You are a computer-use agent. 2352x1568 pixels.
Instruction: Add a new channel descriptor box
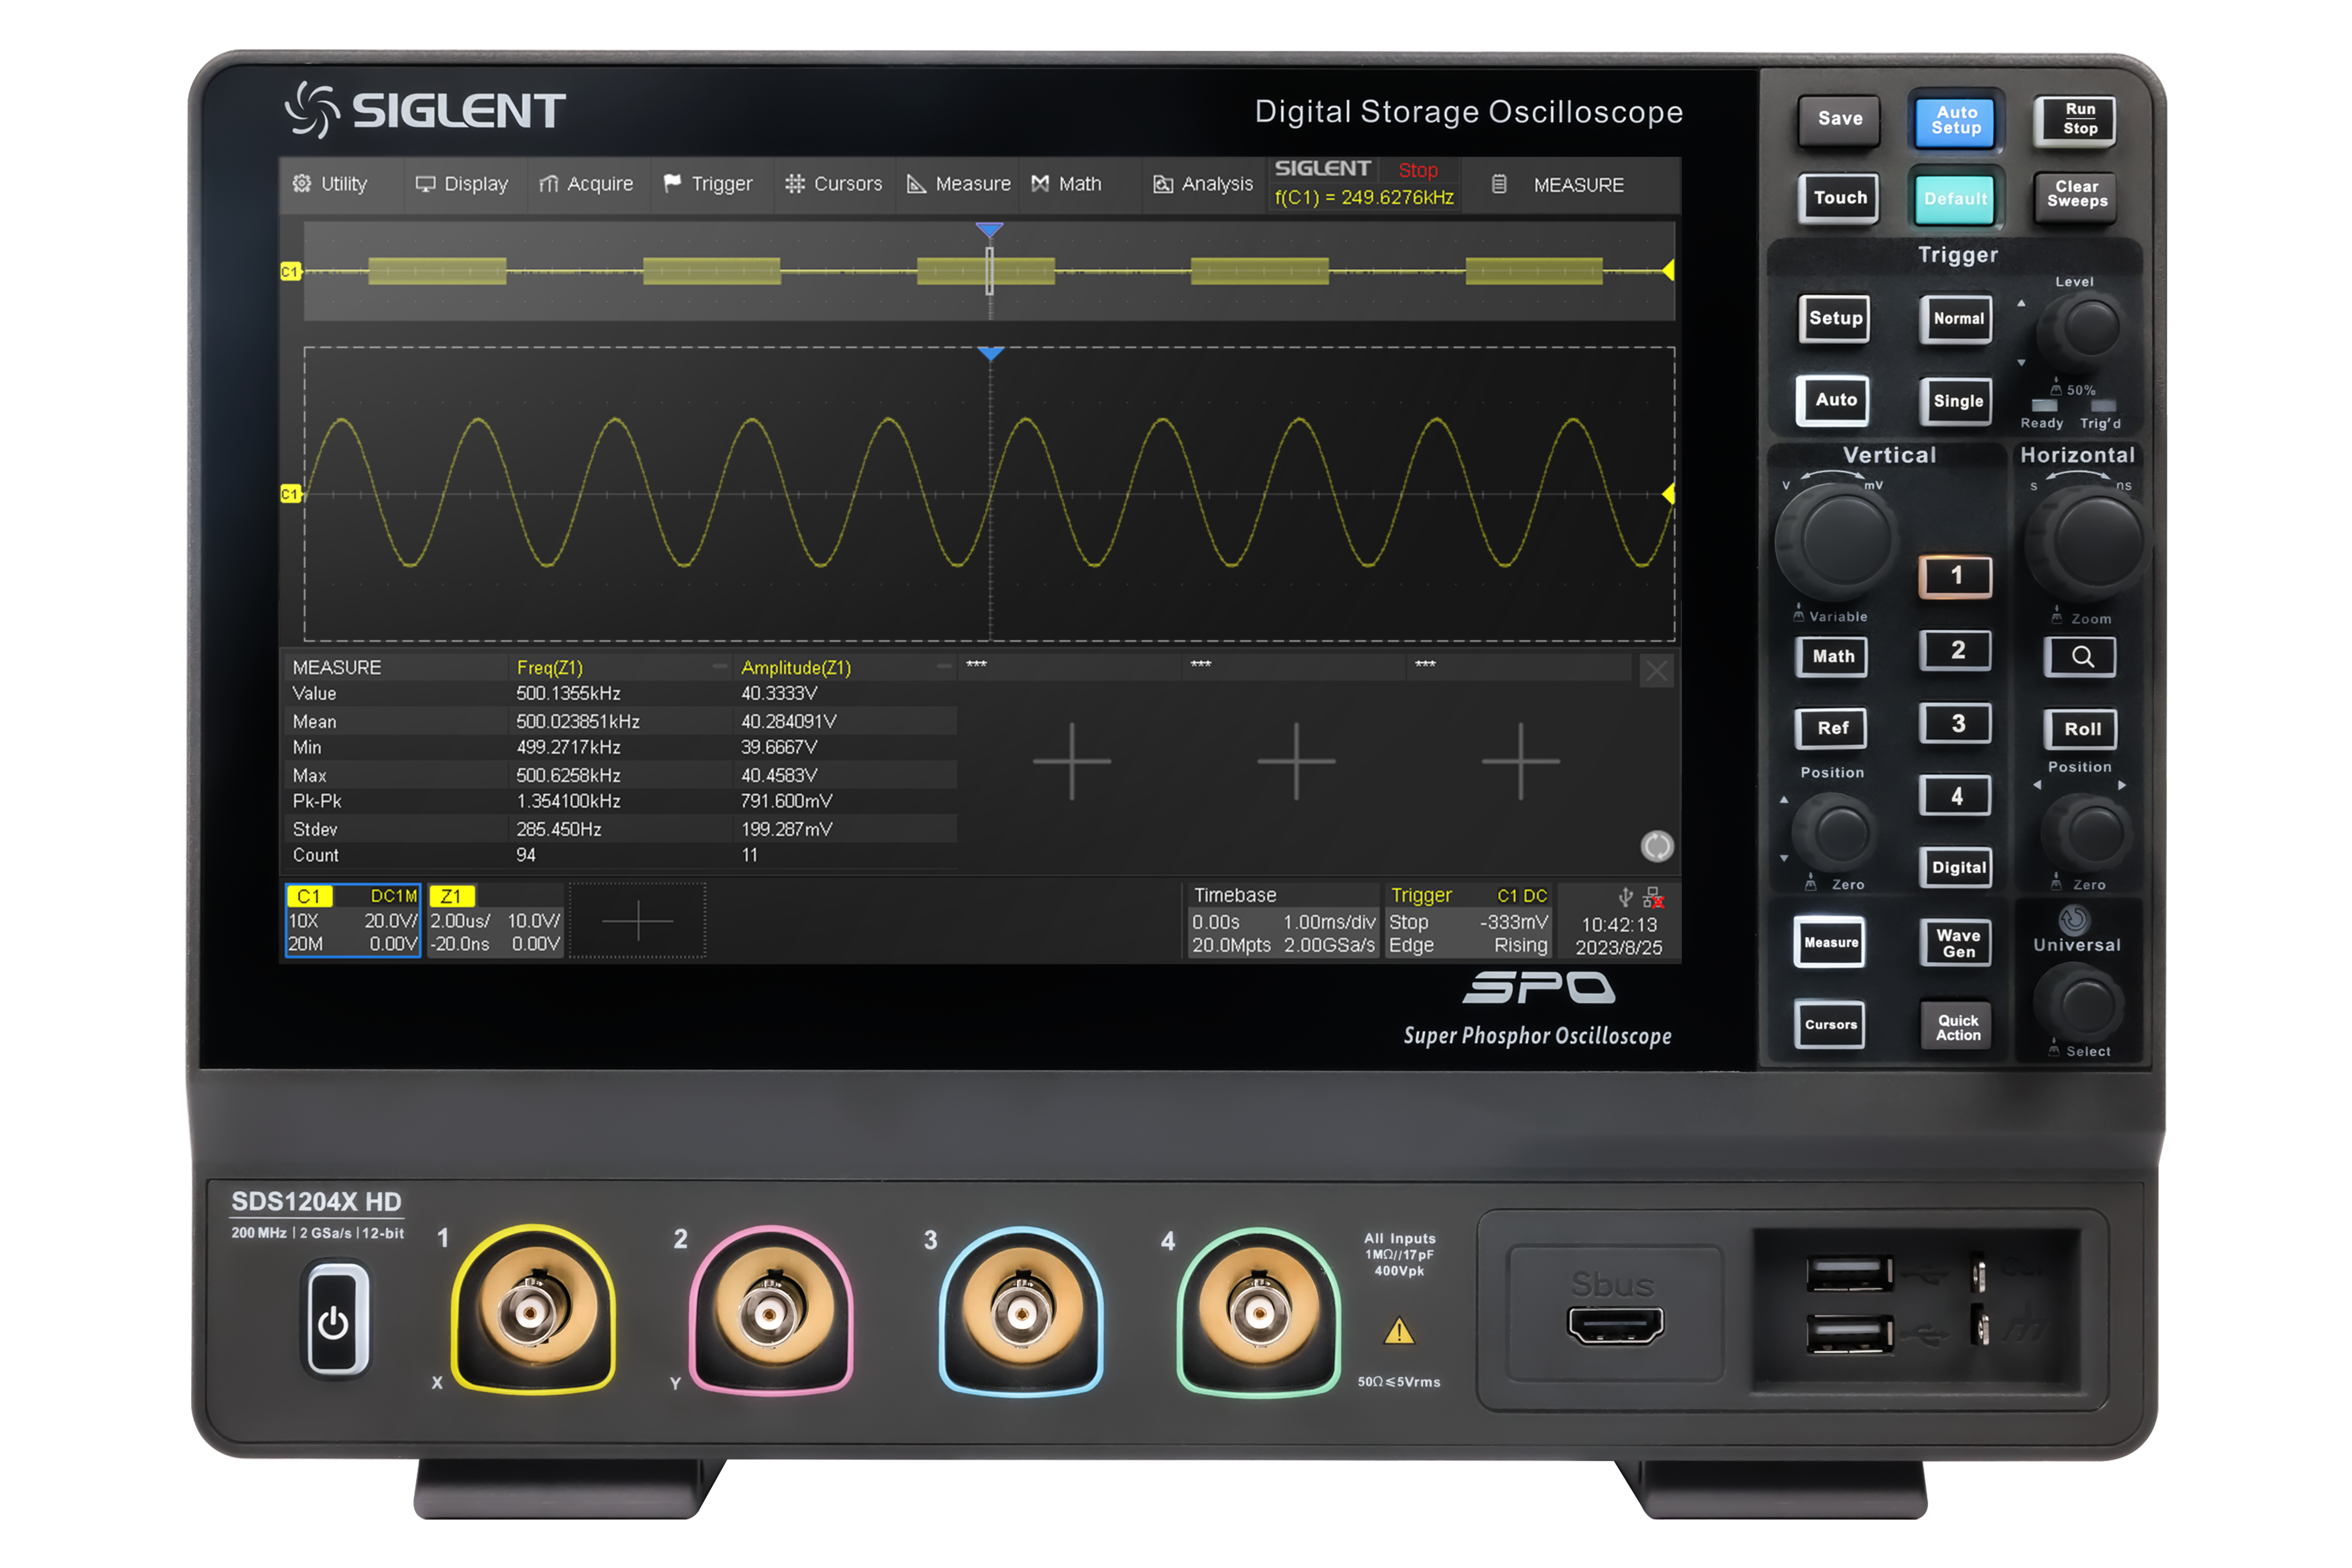(x=638, y=921)
